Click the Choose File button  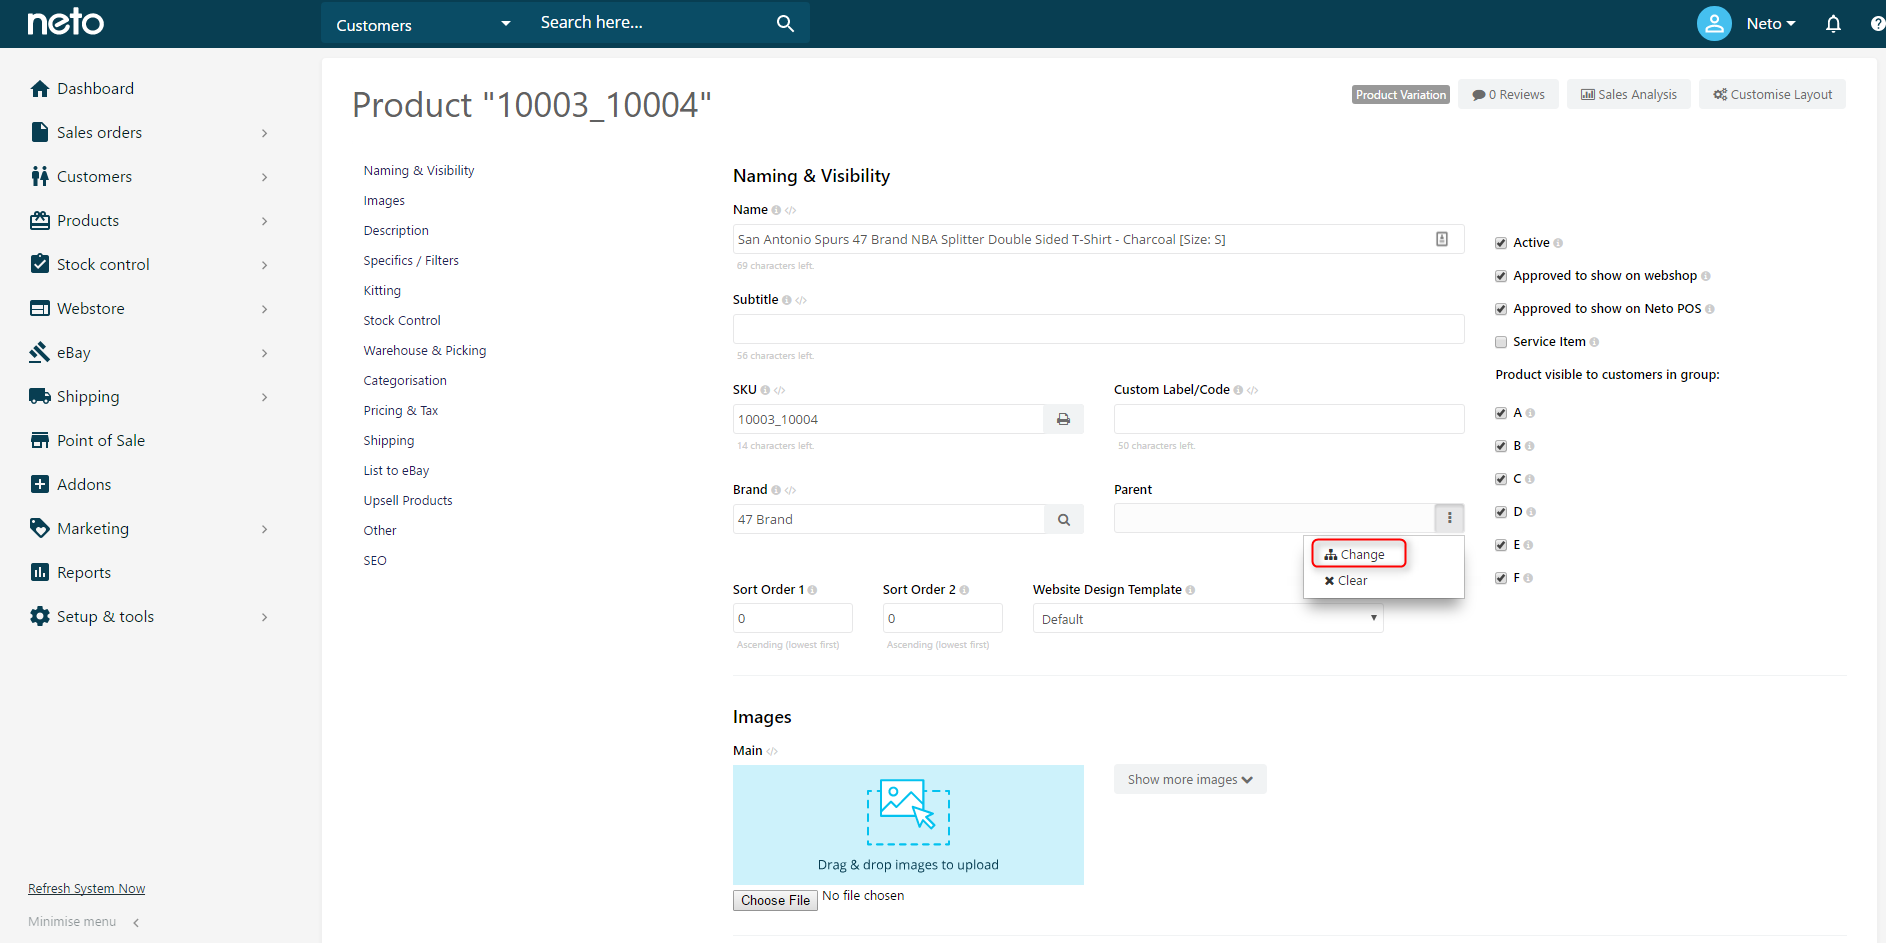pyautogui.click(x=775, y=900)
